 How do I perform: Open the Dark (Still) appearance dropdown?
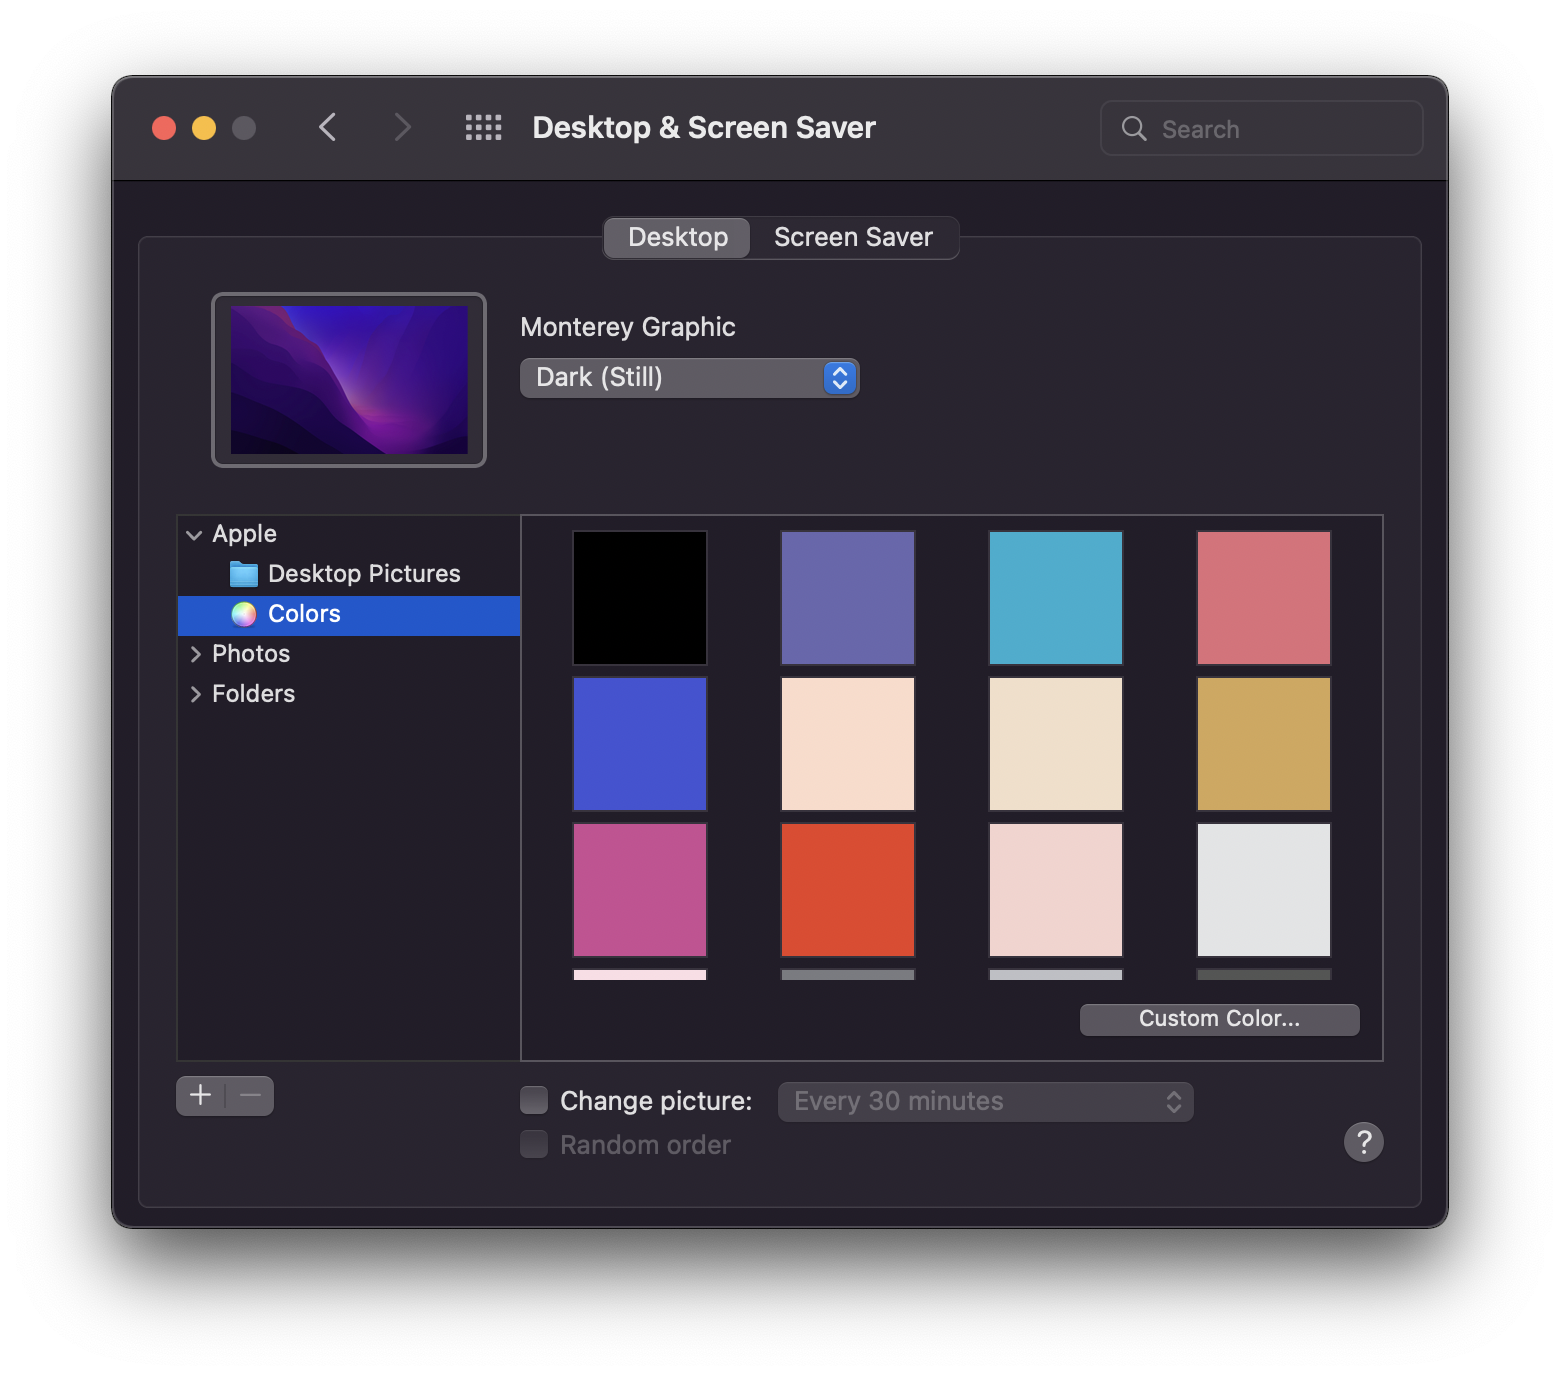pos(689,377)
